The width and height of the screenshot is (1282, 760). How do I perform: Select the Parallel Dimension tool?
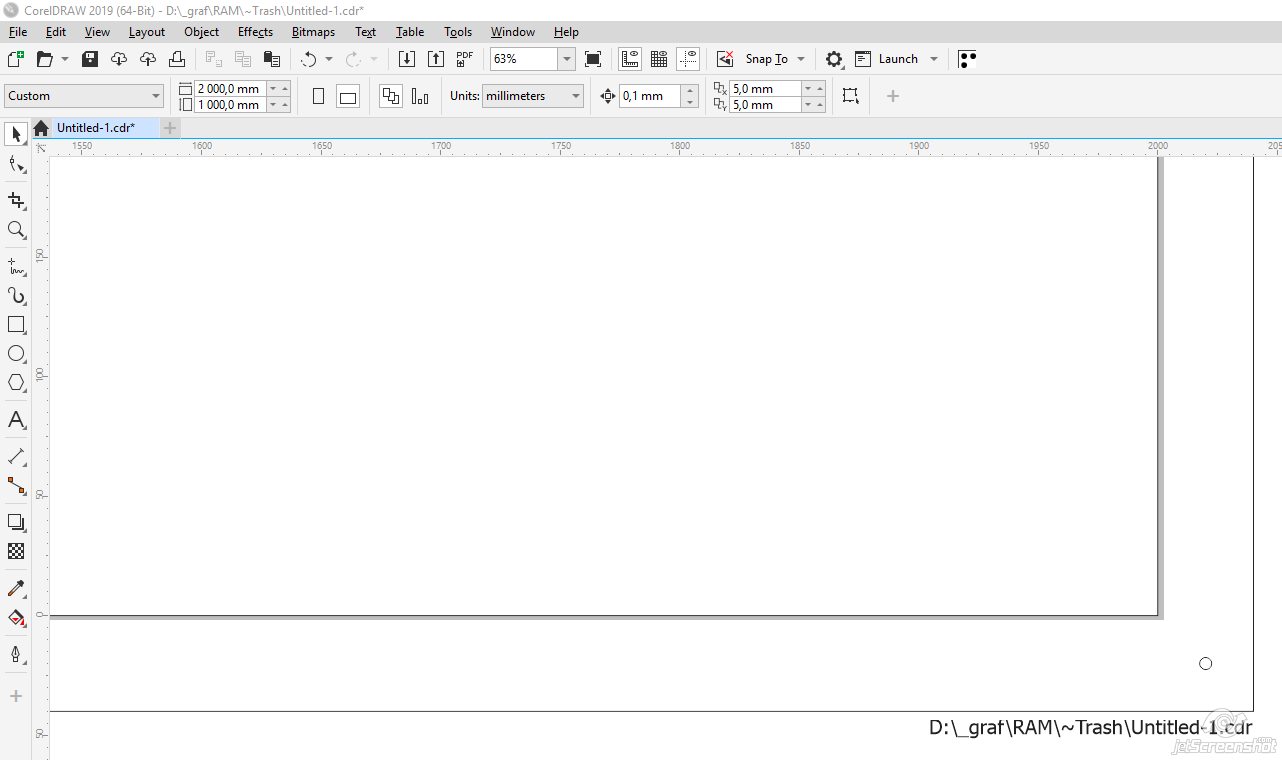[x=16, y=457]
